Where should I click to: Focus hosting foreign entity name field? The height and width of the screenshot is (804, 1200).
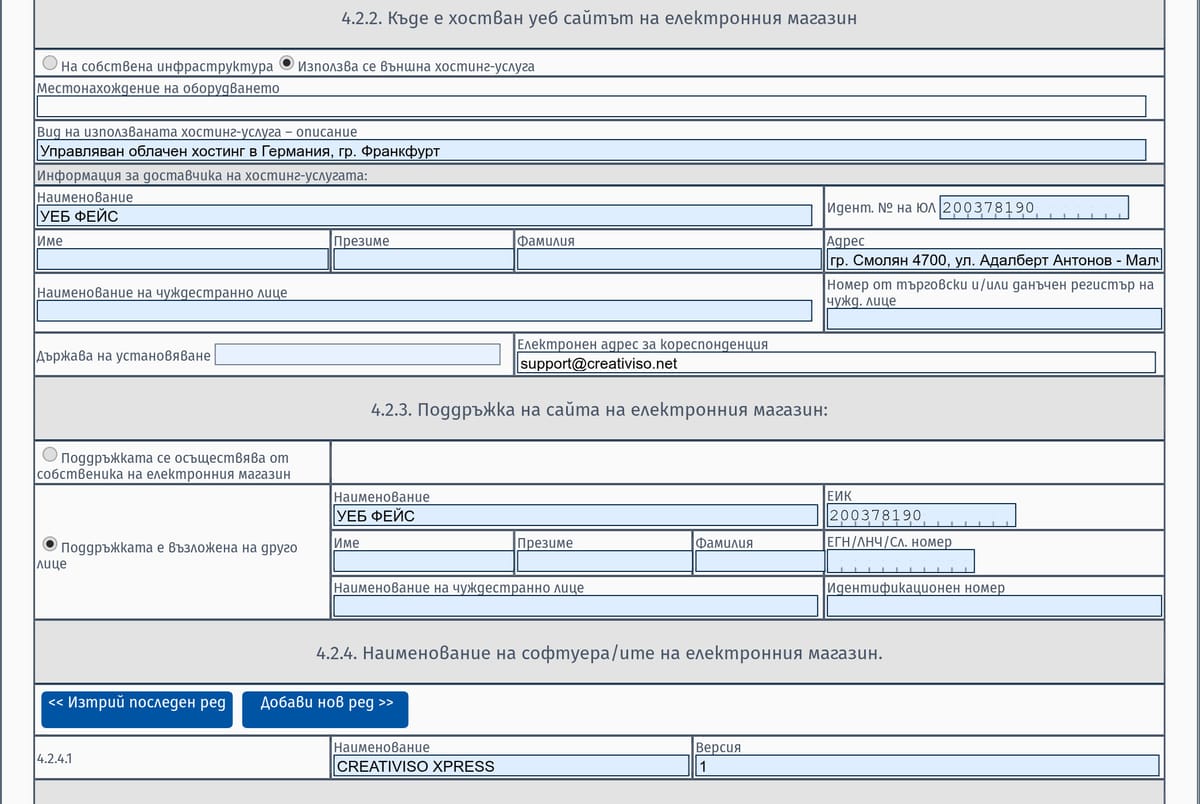click(x=424, y=311)
